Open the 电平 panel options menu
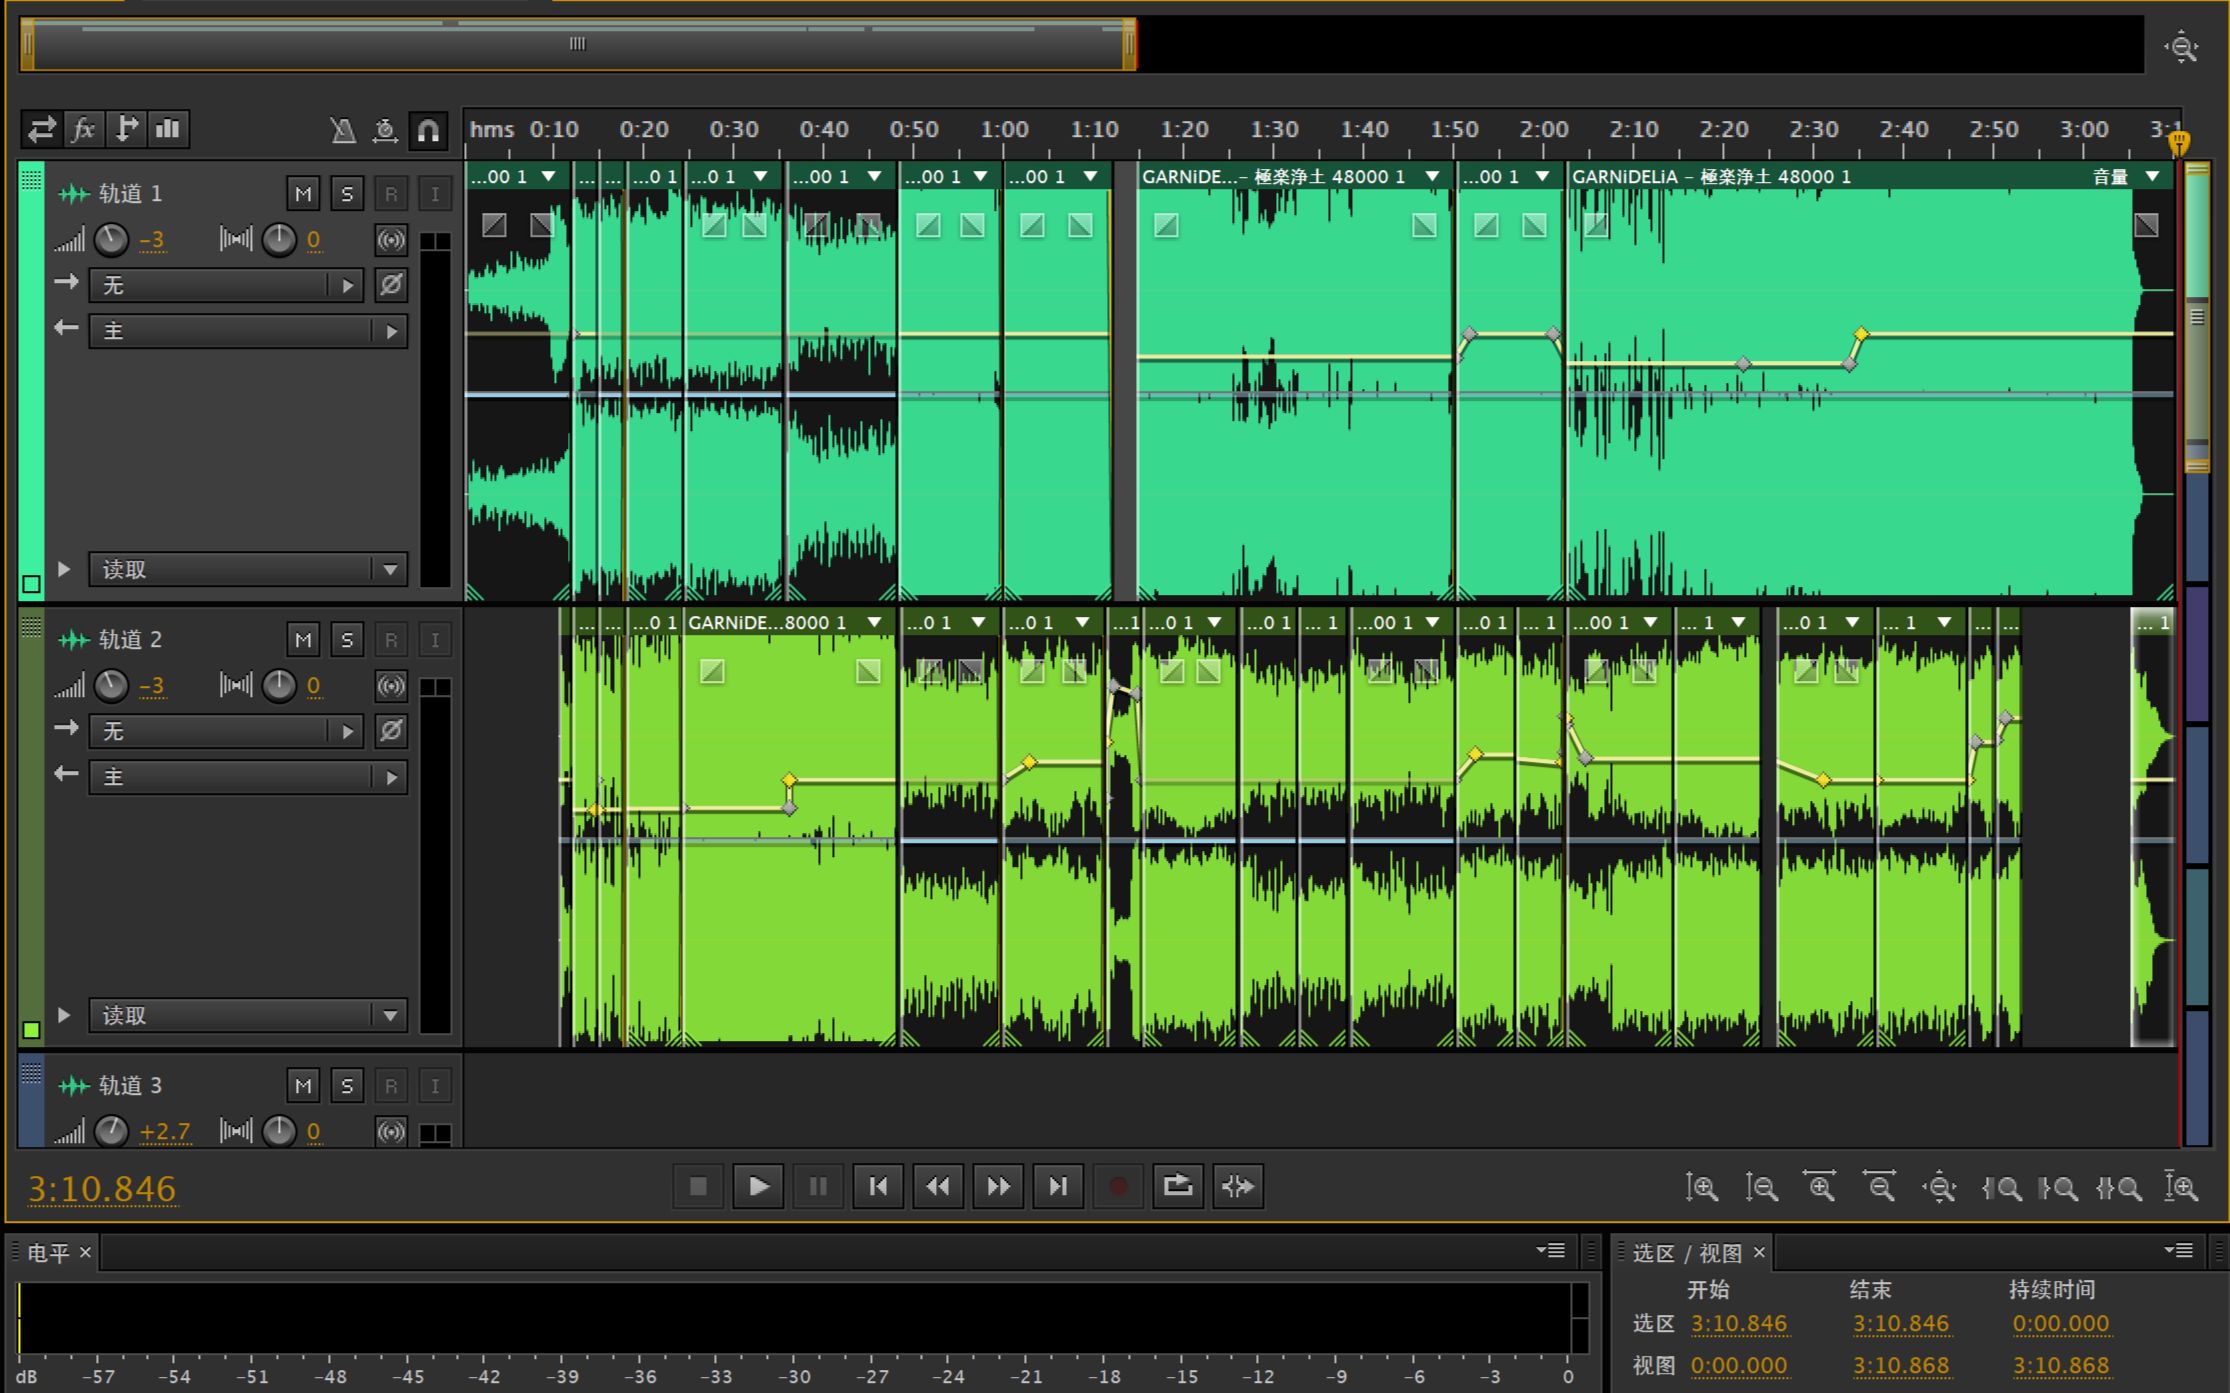 (x=1551, y=1251)
